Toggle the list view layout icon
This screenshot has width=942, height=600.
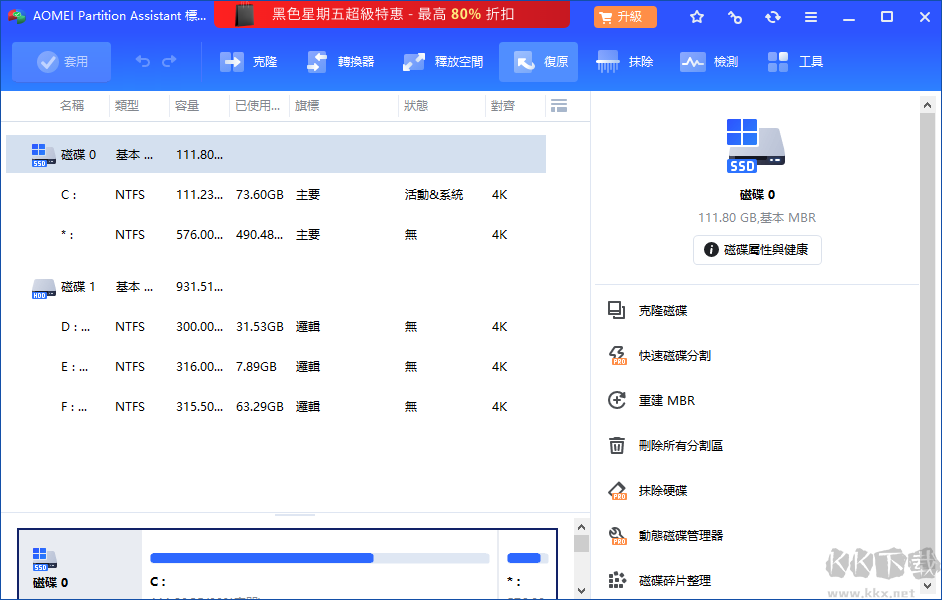[x=559, y=106]
